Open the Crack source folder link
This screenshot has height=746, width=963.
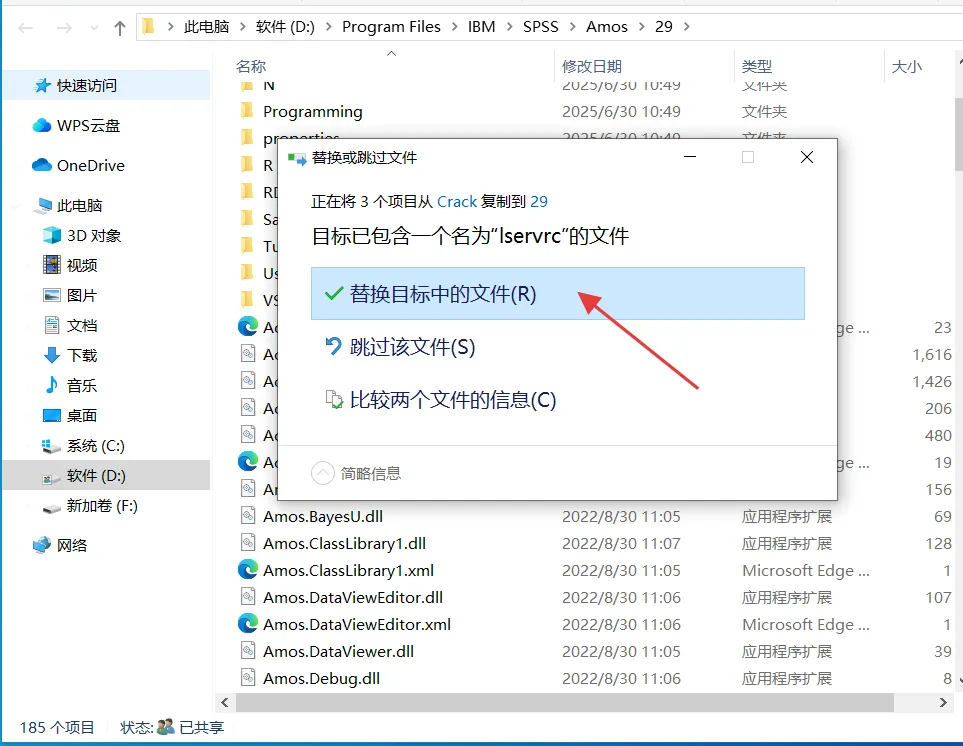click(x=457, y=201)
